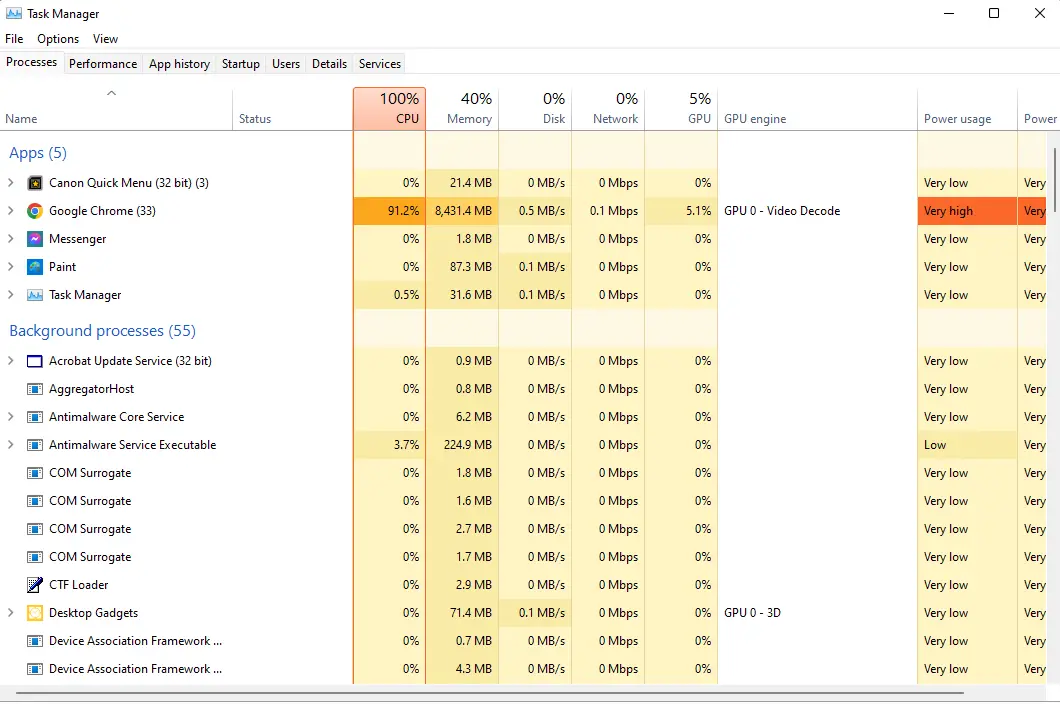Viewport: 1060px width, 709px height.
Task: Click the Canon Quick Menu app icon
Action: click(x=34, y=183)
